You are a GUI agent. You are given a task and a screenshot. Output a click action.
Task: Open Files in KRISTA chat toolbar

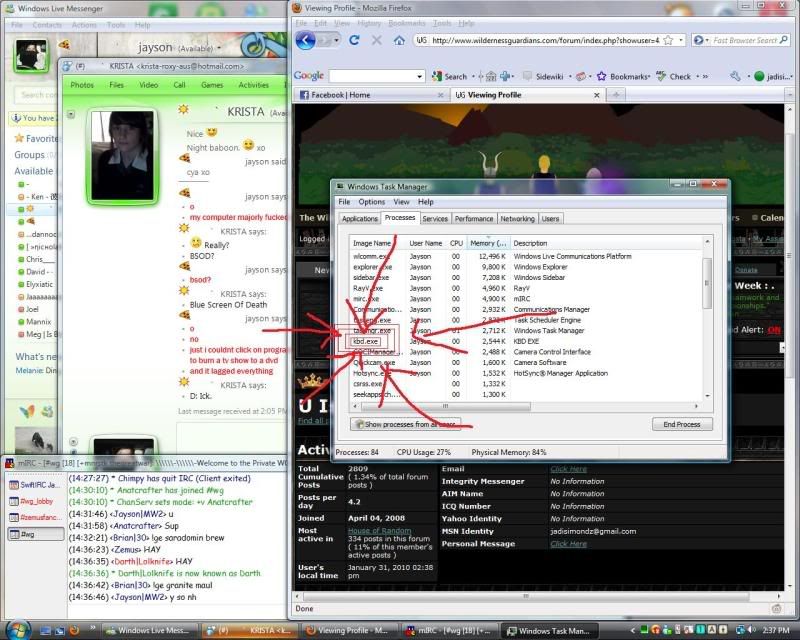[x=116, y=85]
